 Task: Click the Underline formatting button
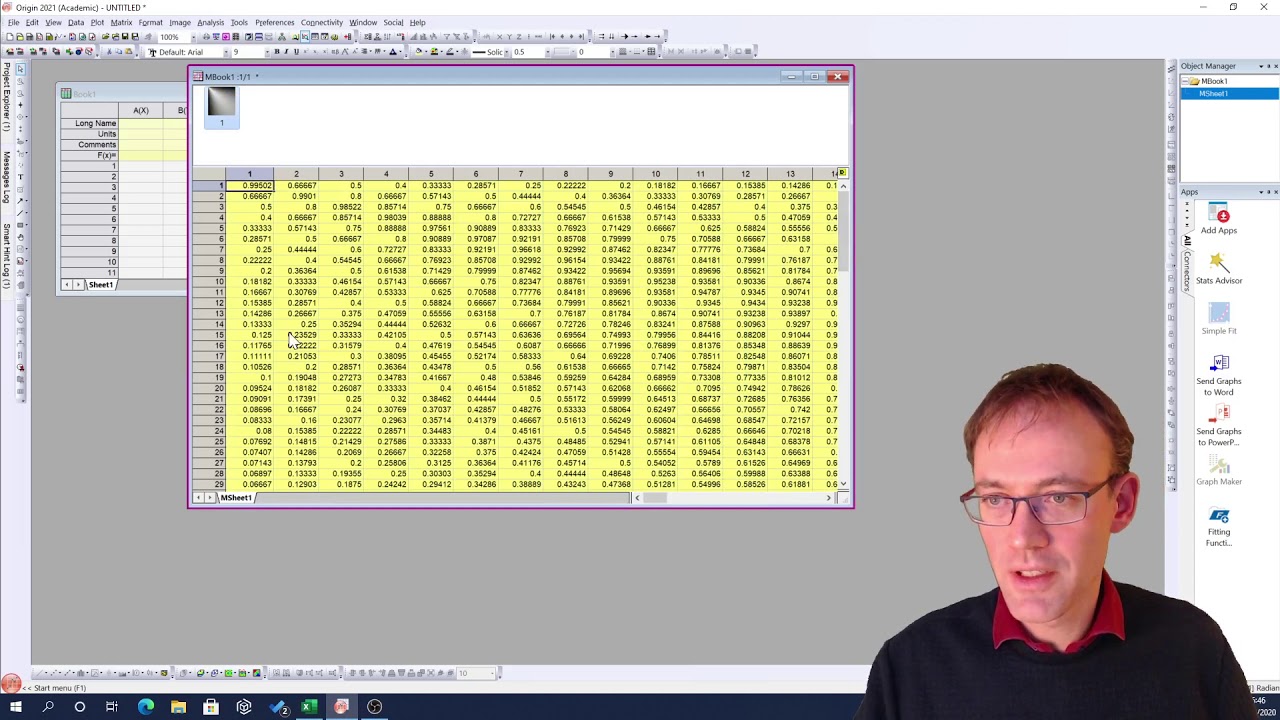coord(296,52)
